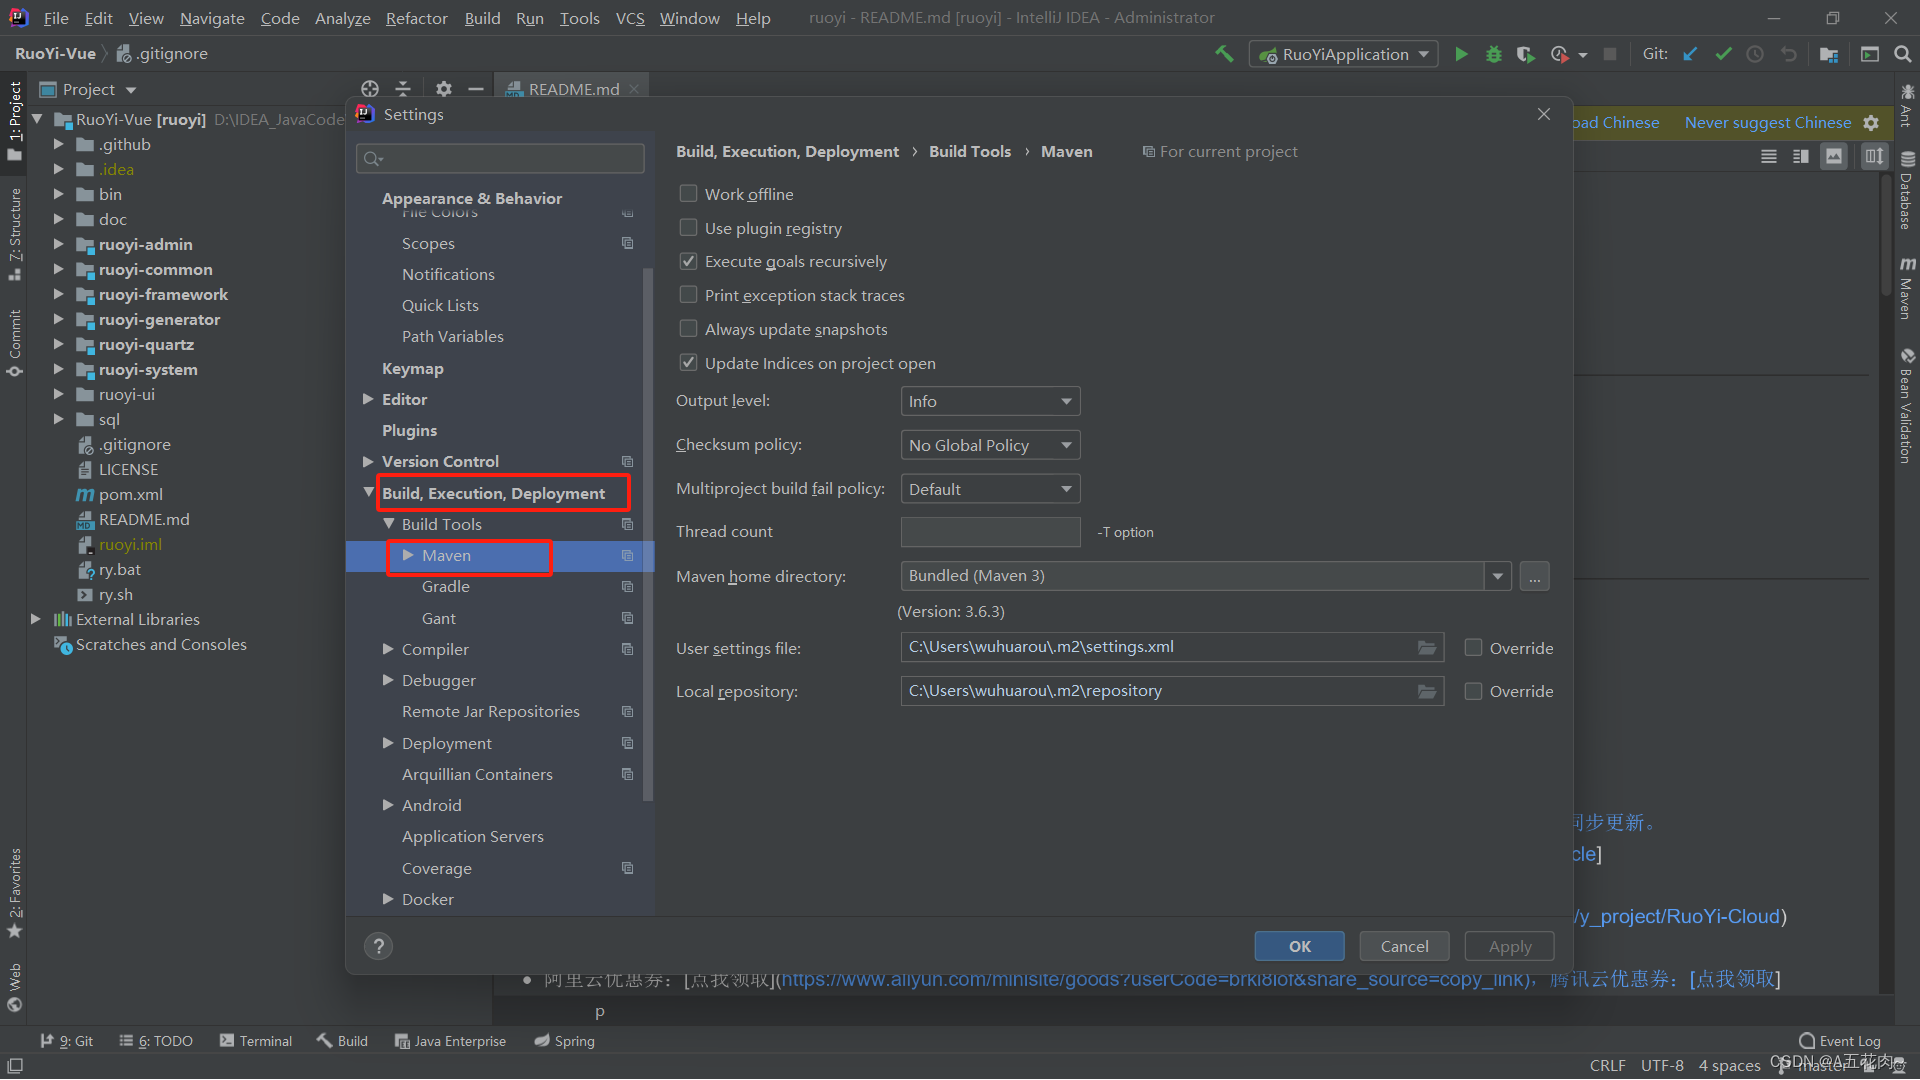The image size is (1920, 1080).
Task: Open the Build menu in menu bar
Action: pyautogui.click(x=483, y=17)
